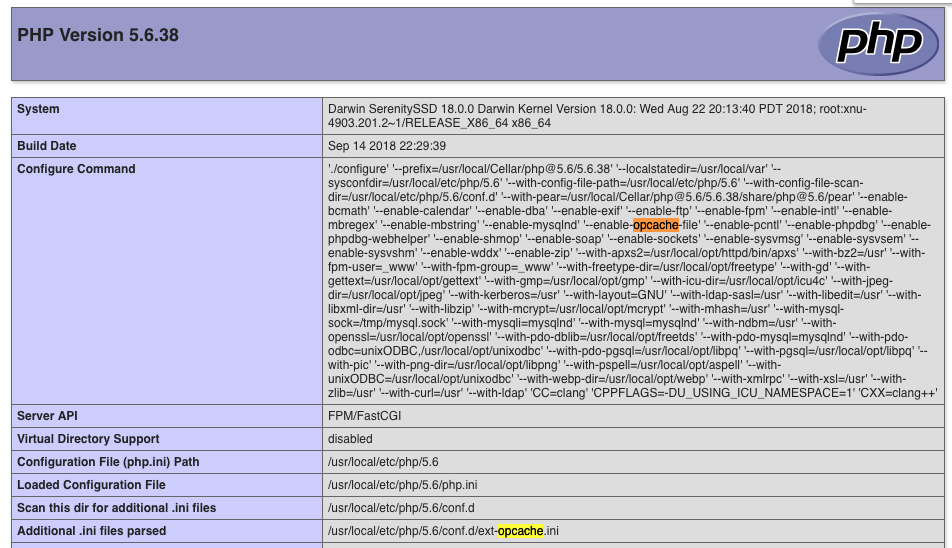
Task: Click the /usr/local/etc/php/5.6/php.ini value
Action: tap(403, 485)
